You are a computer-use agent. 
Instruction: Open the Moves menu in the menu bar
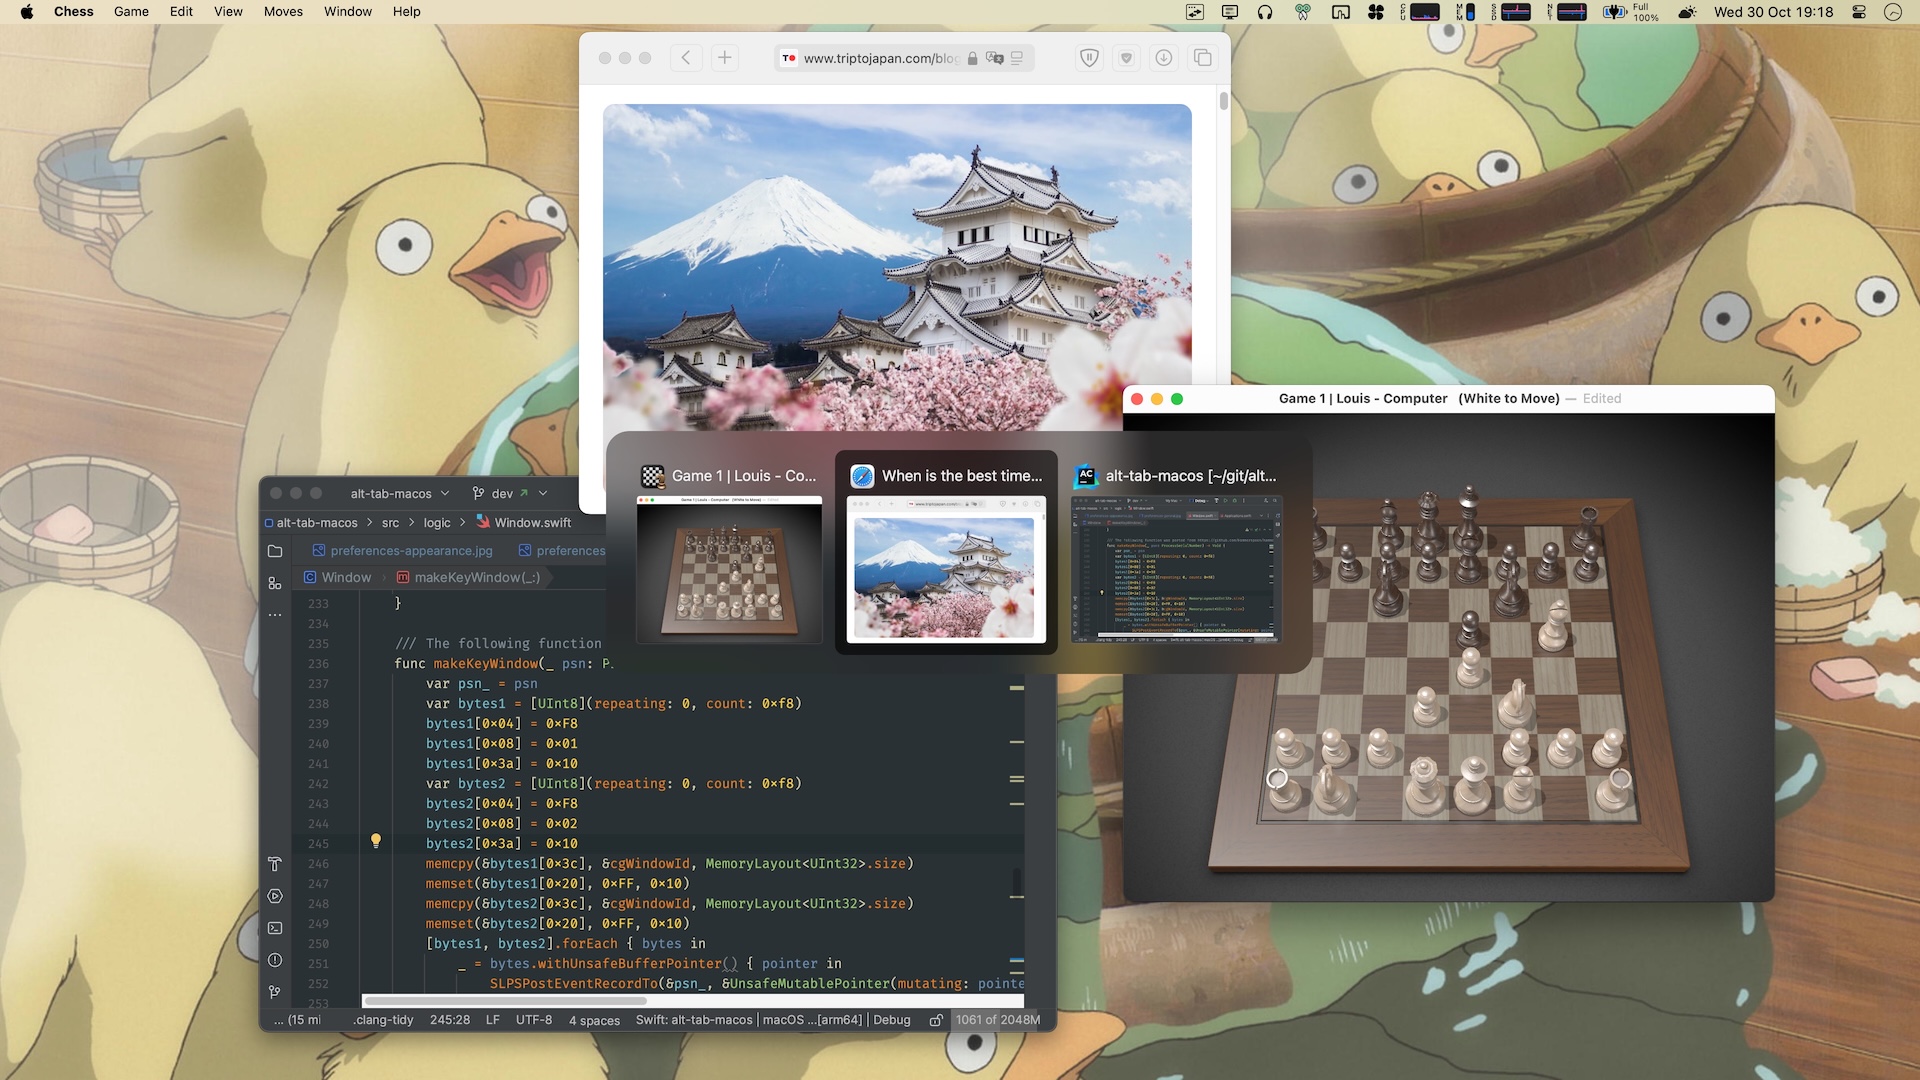[283, 11]
